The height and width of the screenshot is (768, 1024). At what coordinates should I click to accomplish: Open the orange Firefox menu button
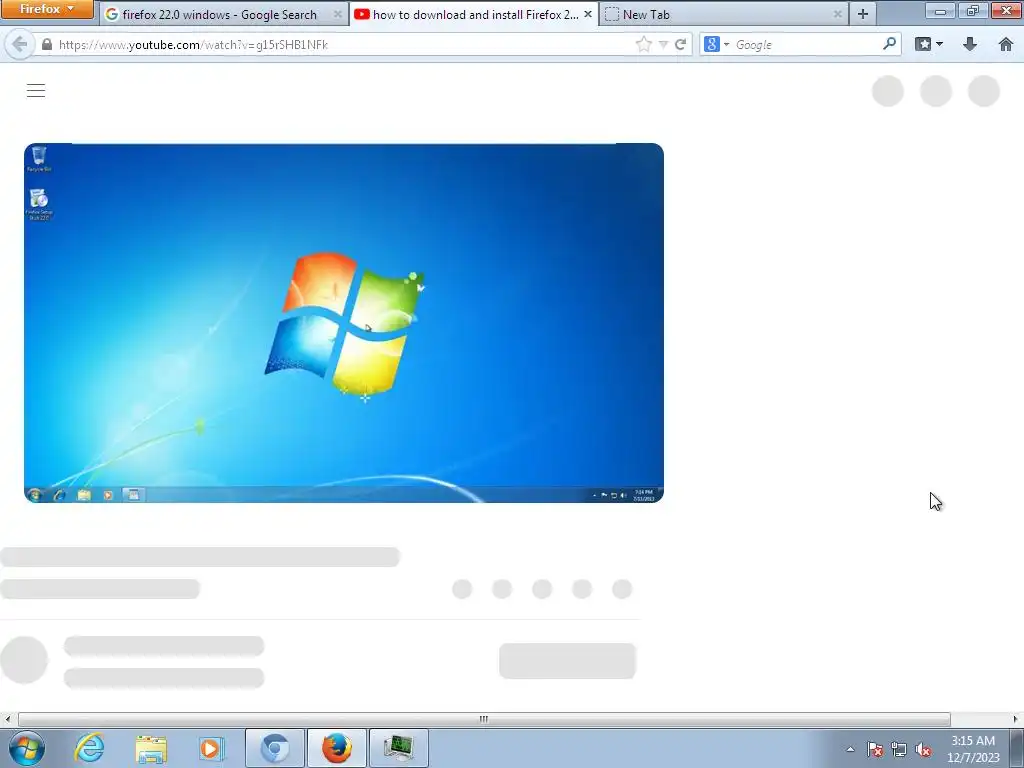[x=47, y=9]
